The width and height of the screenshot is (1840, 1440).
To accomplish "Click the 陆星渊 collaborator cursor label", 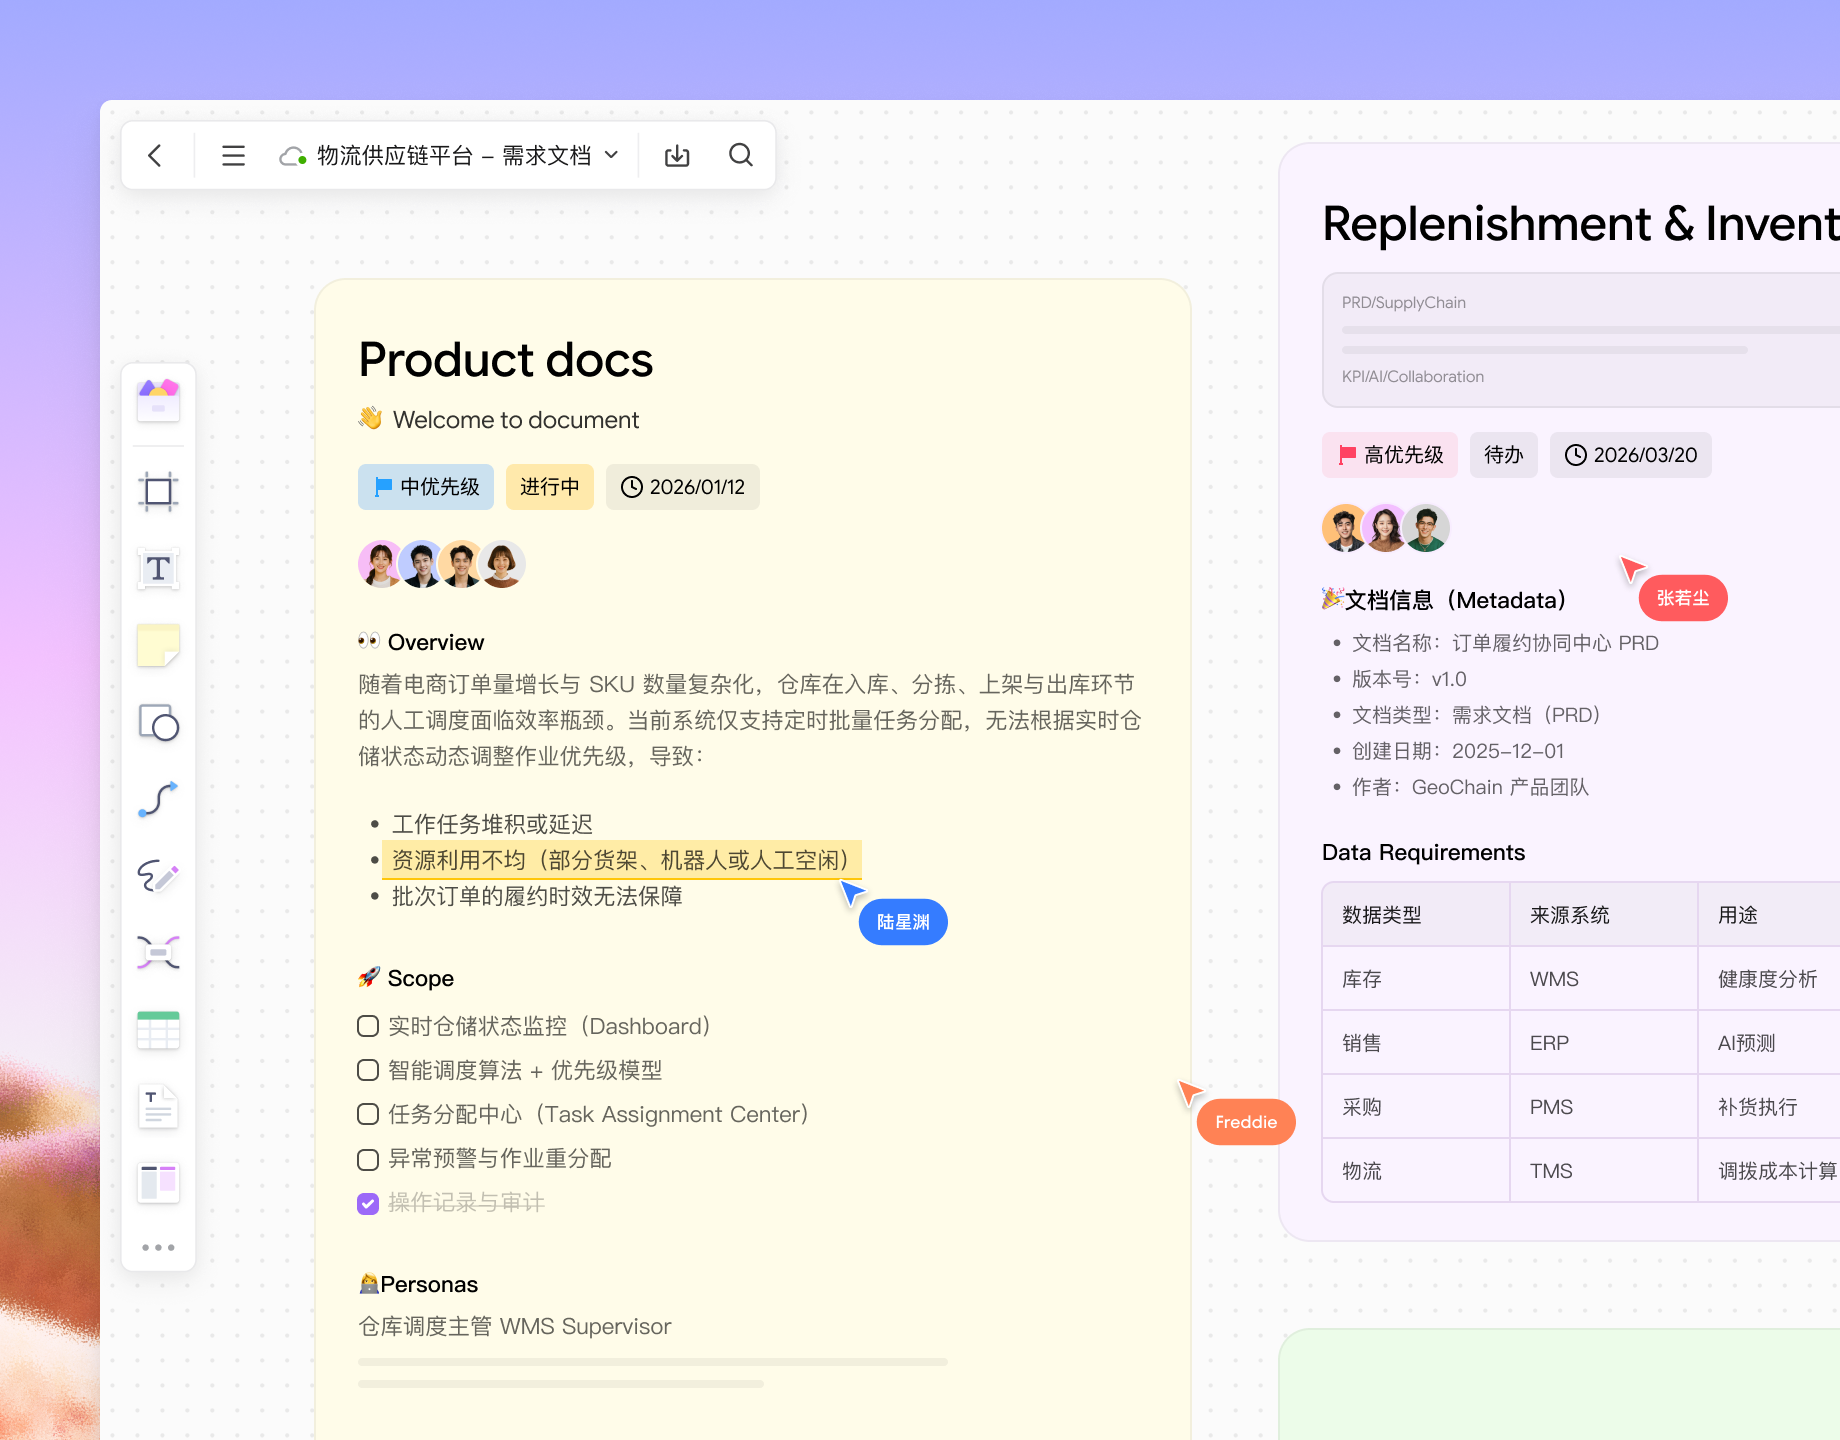I will [902, 922].
